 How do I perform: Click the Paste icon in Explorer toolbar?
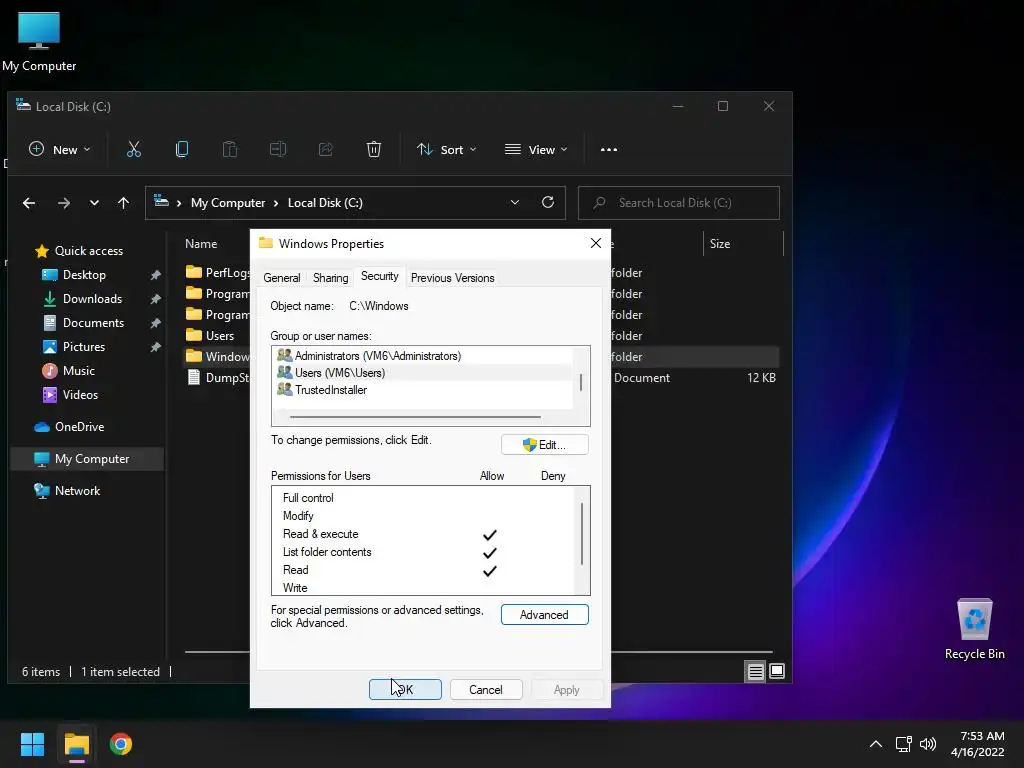230,150
